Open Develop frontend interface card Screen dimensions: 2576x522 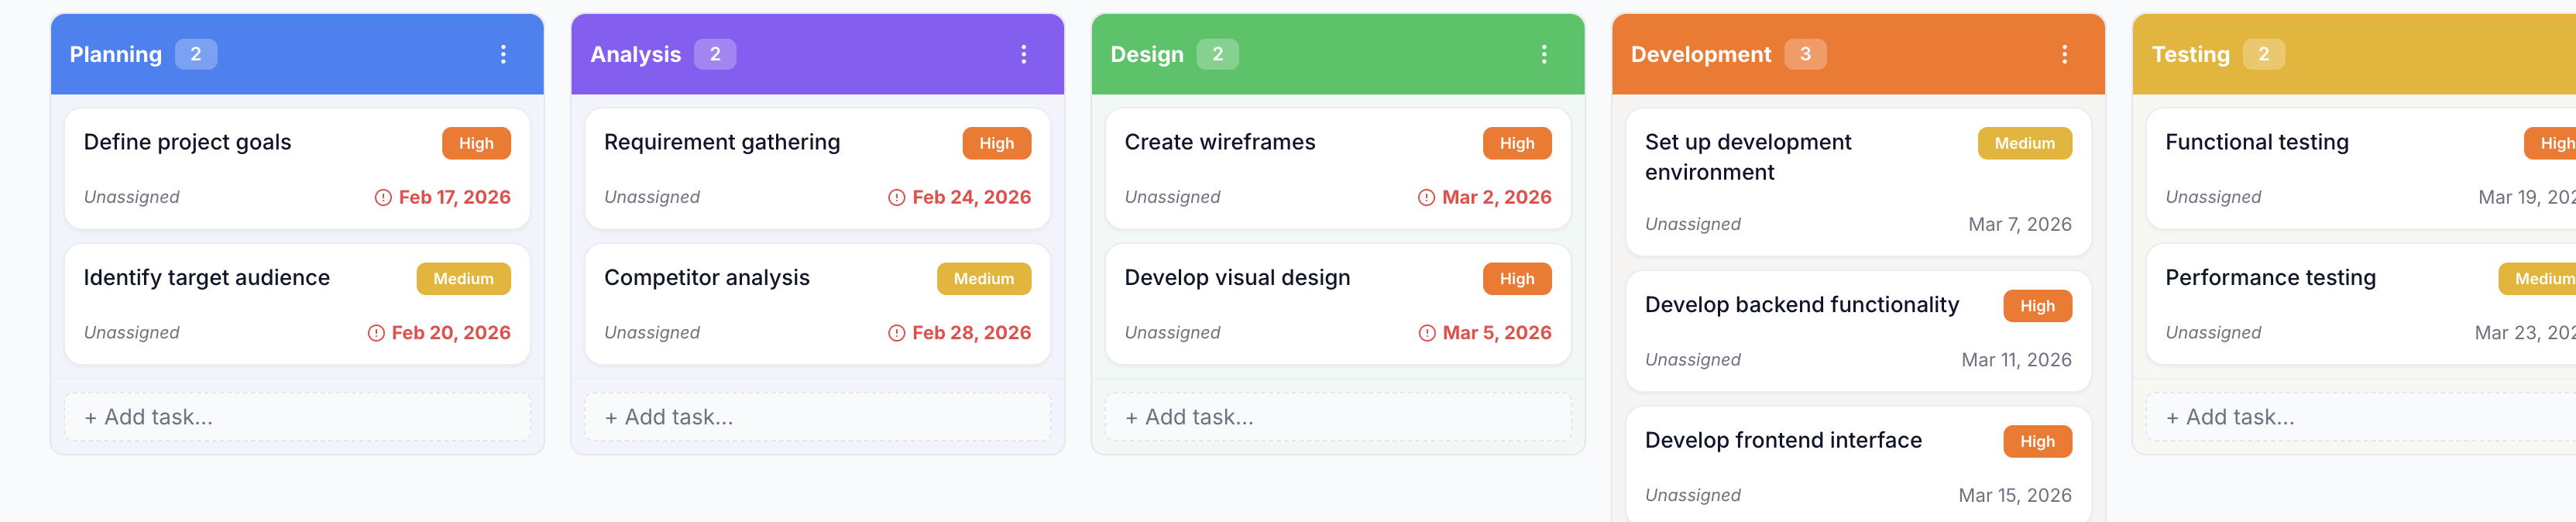pos(1858,464)
